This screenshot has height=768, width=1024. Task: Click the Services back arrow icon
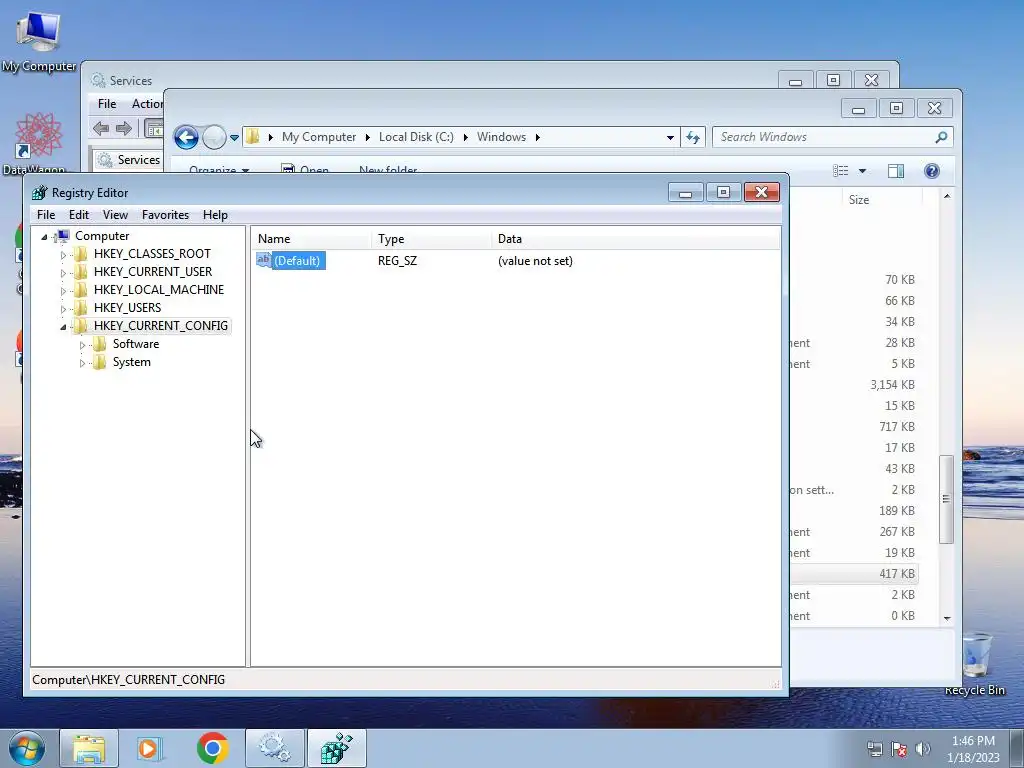[101, 129]
